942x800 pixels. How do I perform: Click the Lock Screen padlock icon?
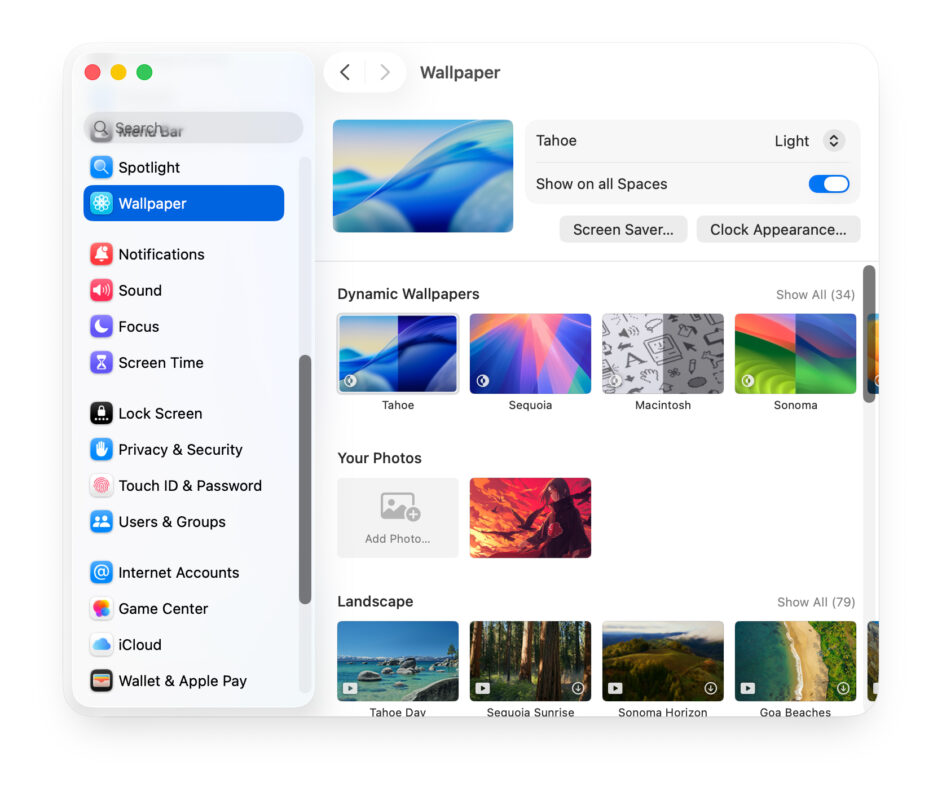pos(101,413)
